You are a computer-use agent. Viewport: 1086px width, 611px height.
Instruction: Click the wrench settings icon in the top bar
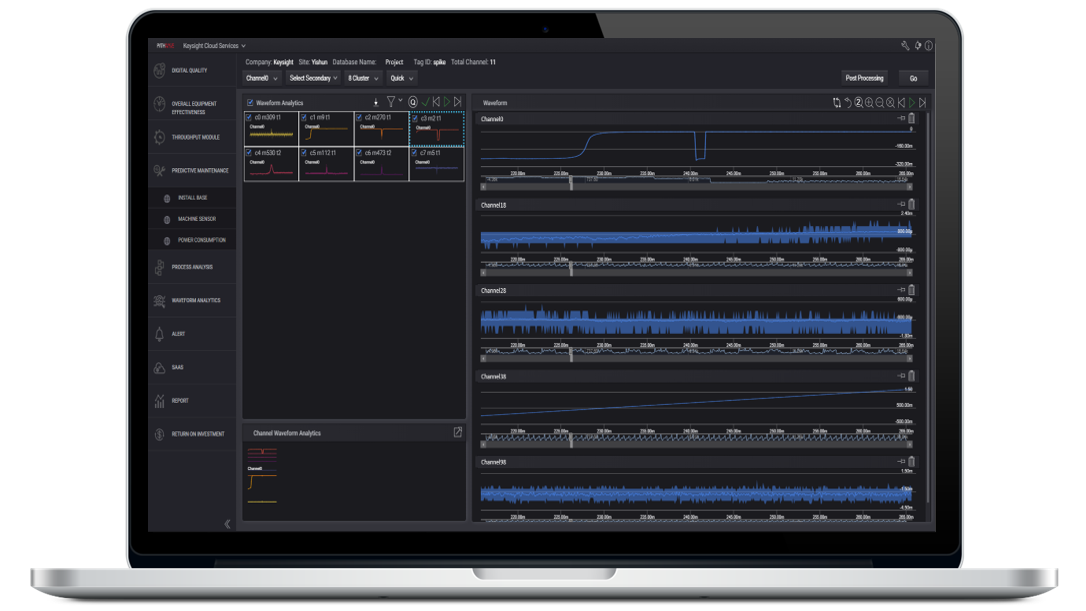point(905,45)
